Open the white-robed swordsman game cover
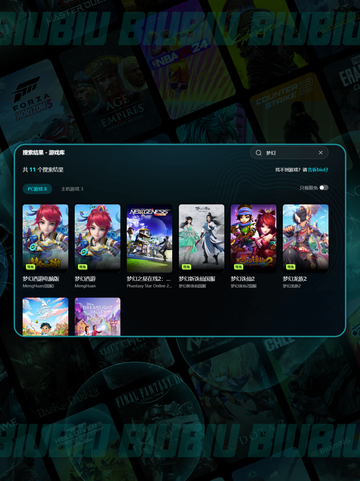 click(201, 238)
